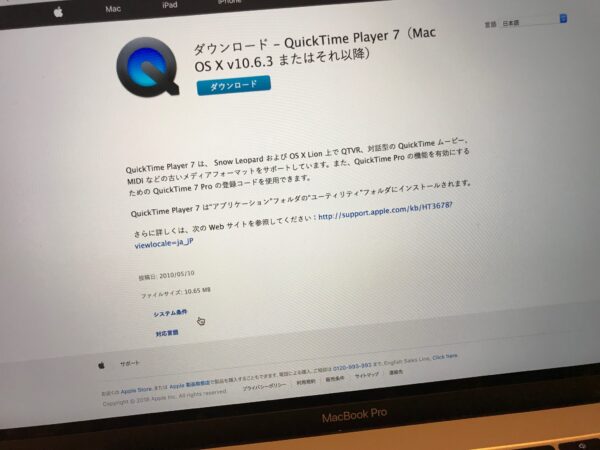The image size is (600, 450).
Task: Open the iPhone tab in navigation bar
Action: pyautogui.click(x=229, y=2)
